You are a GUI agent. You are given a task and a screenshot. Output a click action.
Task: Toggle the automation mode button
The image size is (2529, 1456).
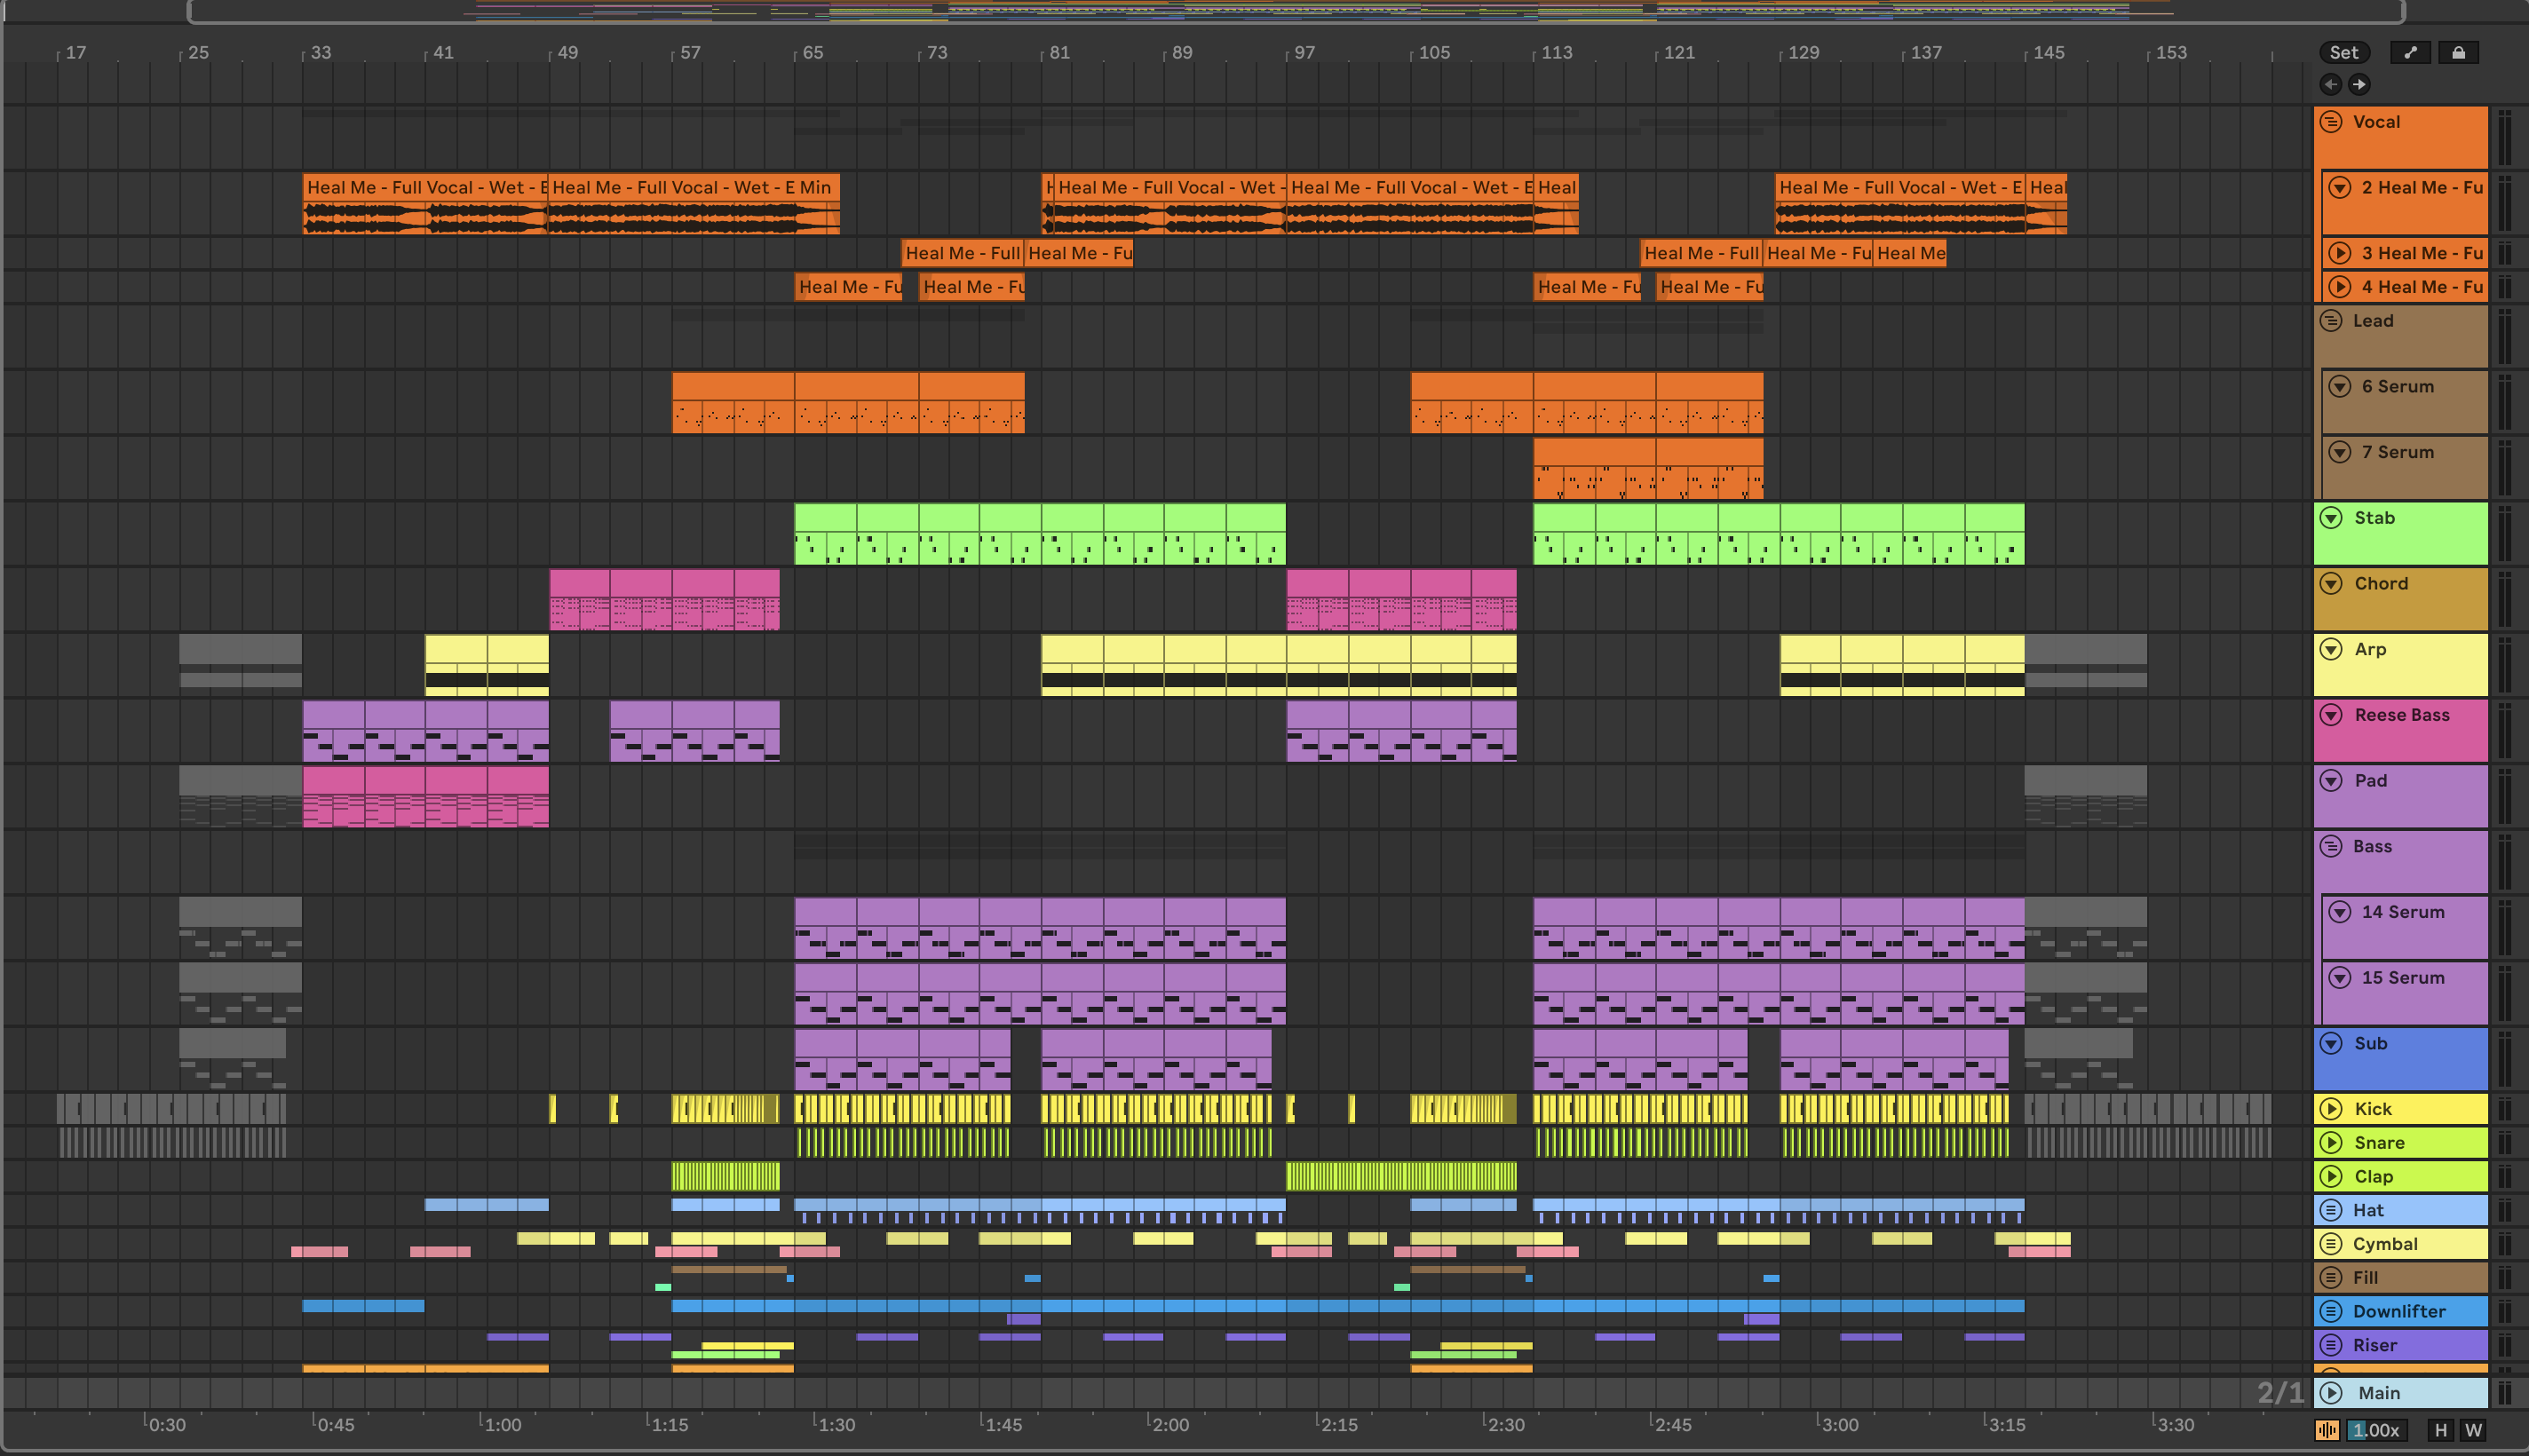click(x=2410, y=53)
